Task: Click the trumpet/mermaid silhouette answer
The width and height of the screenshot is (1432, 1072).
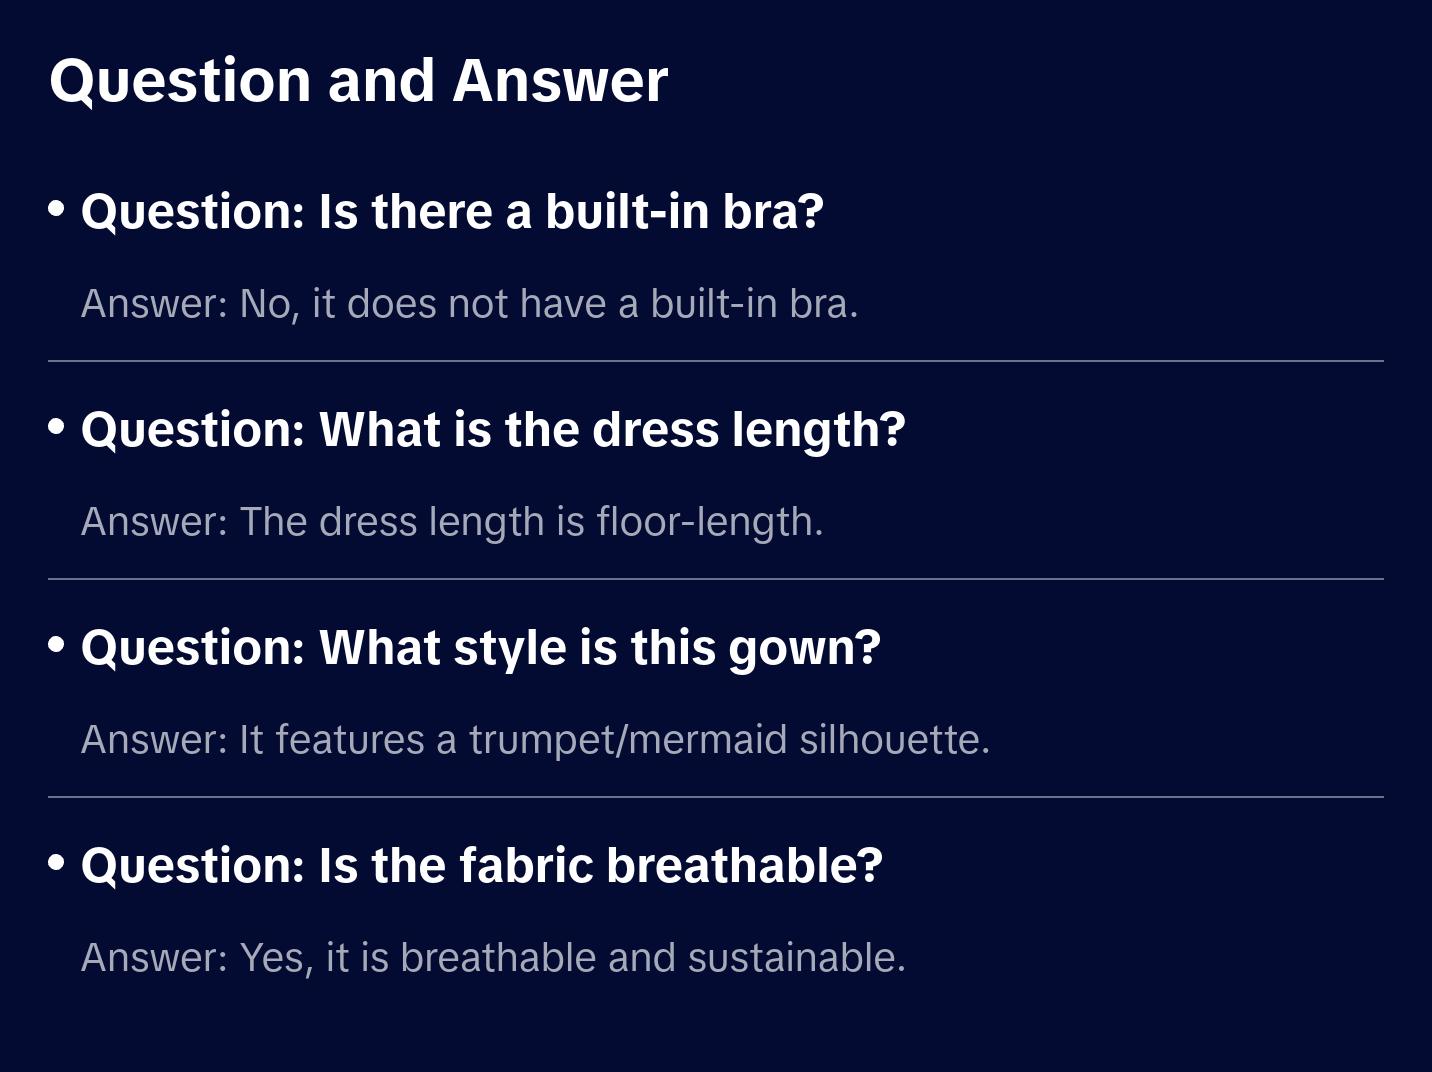Action: pyautogui.click(x=535, y=740)
